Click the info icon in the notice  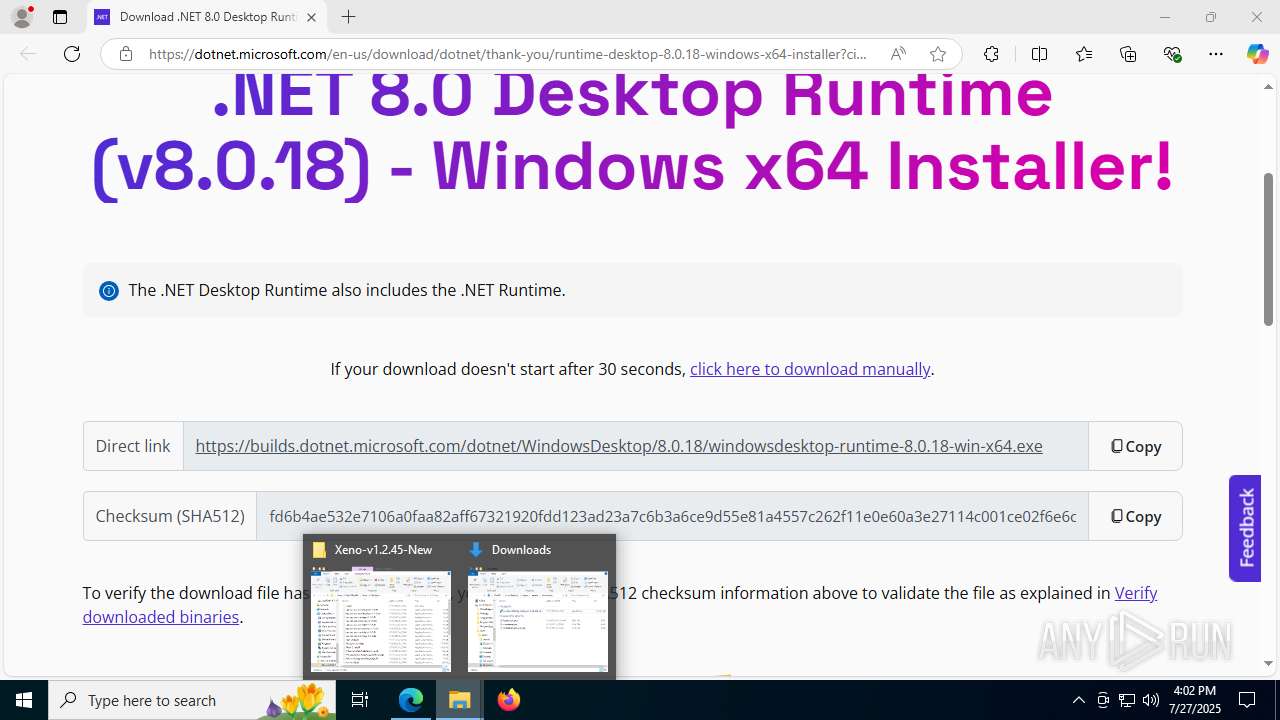tap(108, 291)
